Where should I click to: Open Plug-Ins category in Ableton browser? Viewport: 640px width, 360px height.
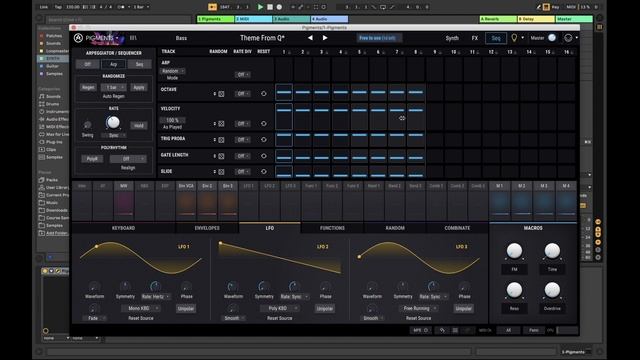(x=54, y=142)
